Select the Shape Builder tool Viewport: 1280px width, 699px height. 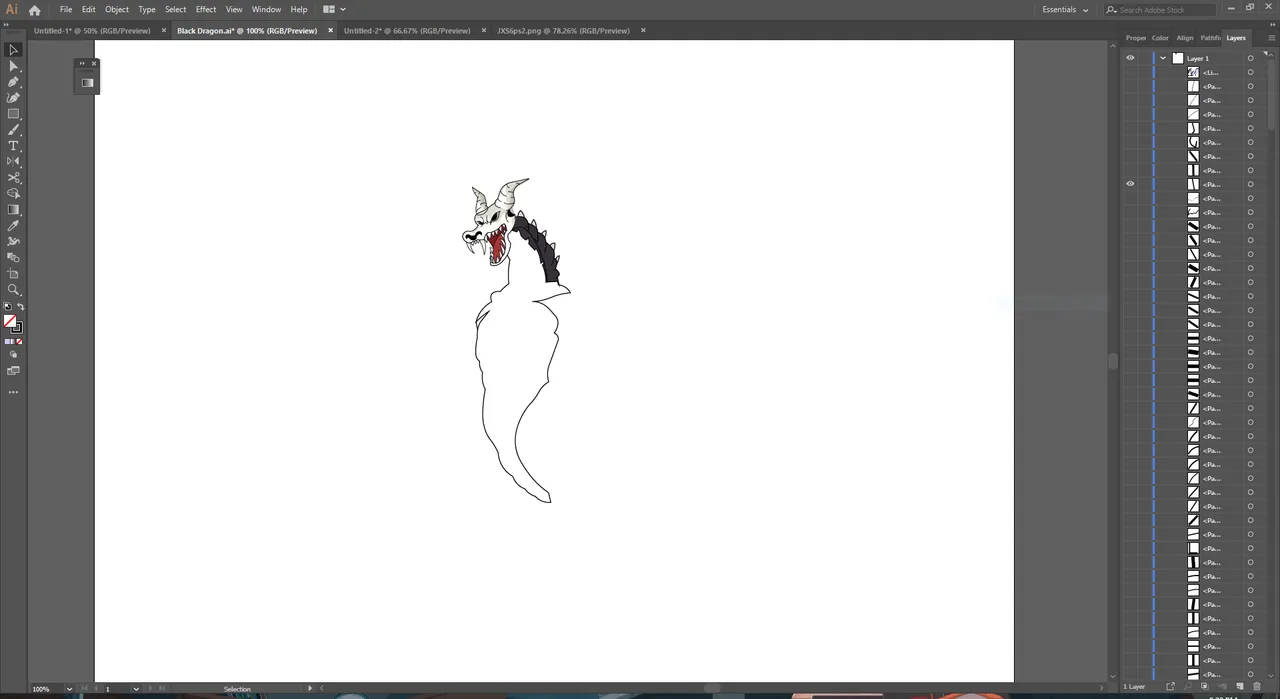point(13,194)
